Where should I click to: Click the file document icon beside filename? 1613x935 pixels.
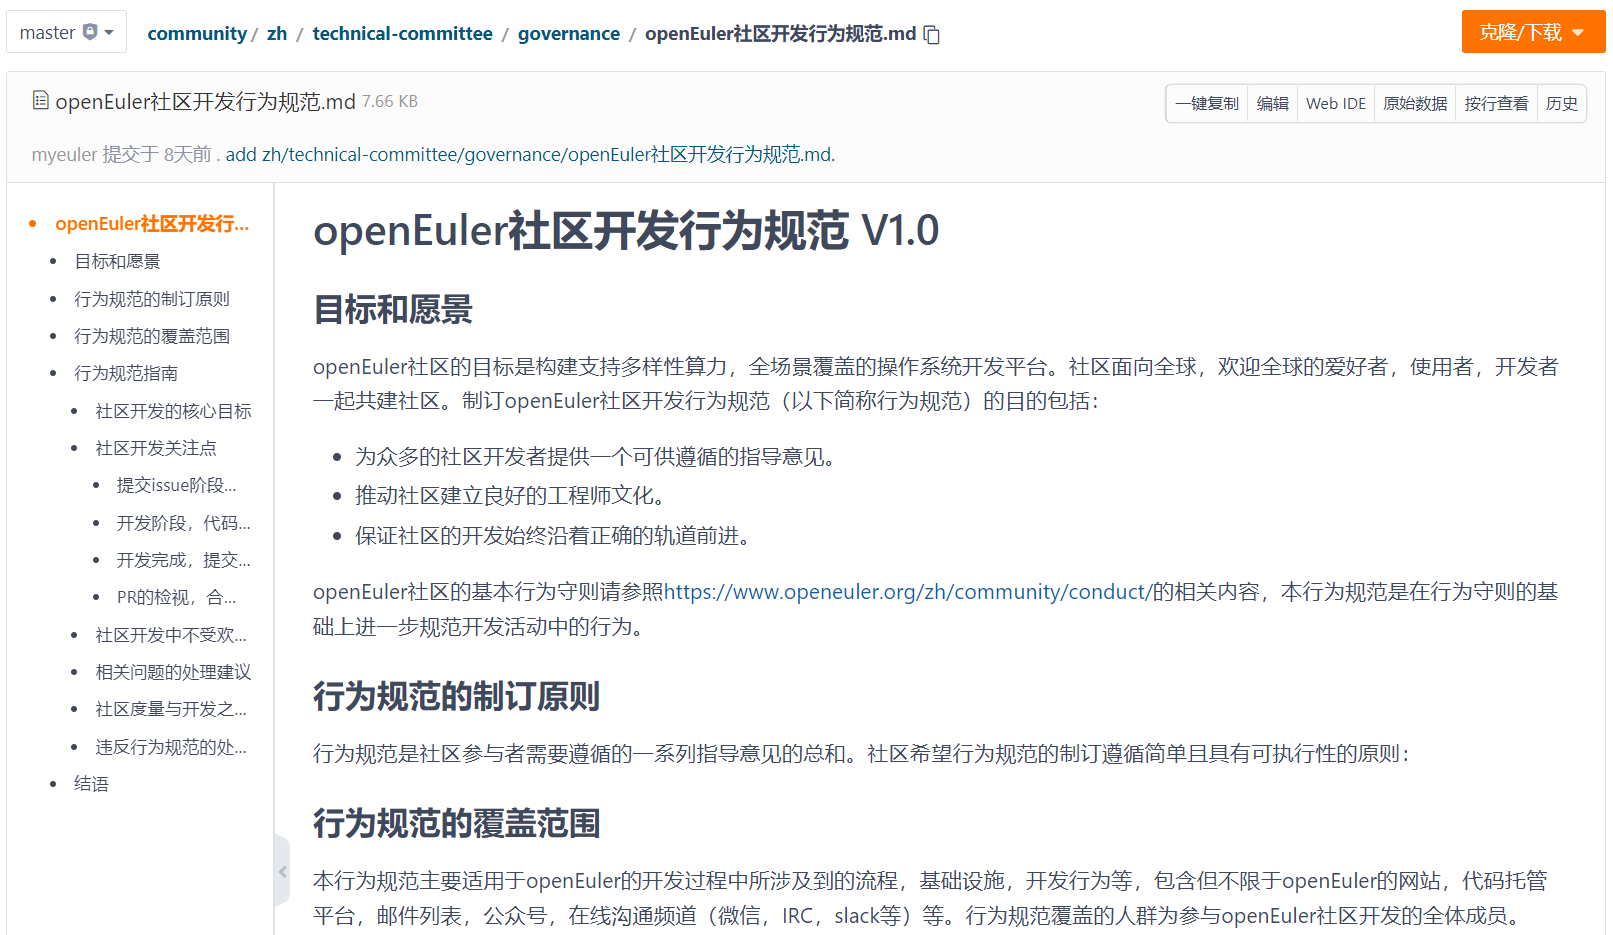click(40, 100)
